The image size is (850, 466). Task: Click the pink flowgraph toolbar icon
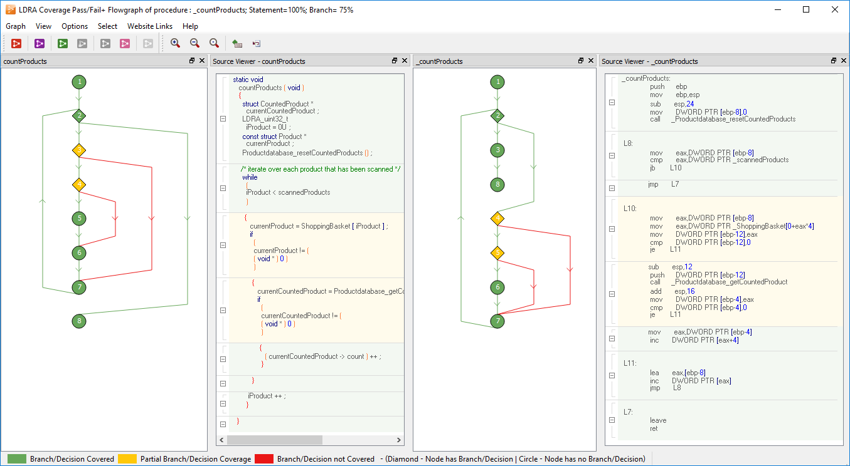(x=125, y=43)
